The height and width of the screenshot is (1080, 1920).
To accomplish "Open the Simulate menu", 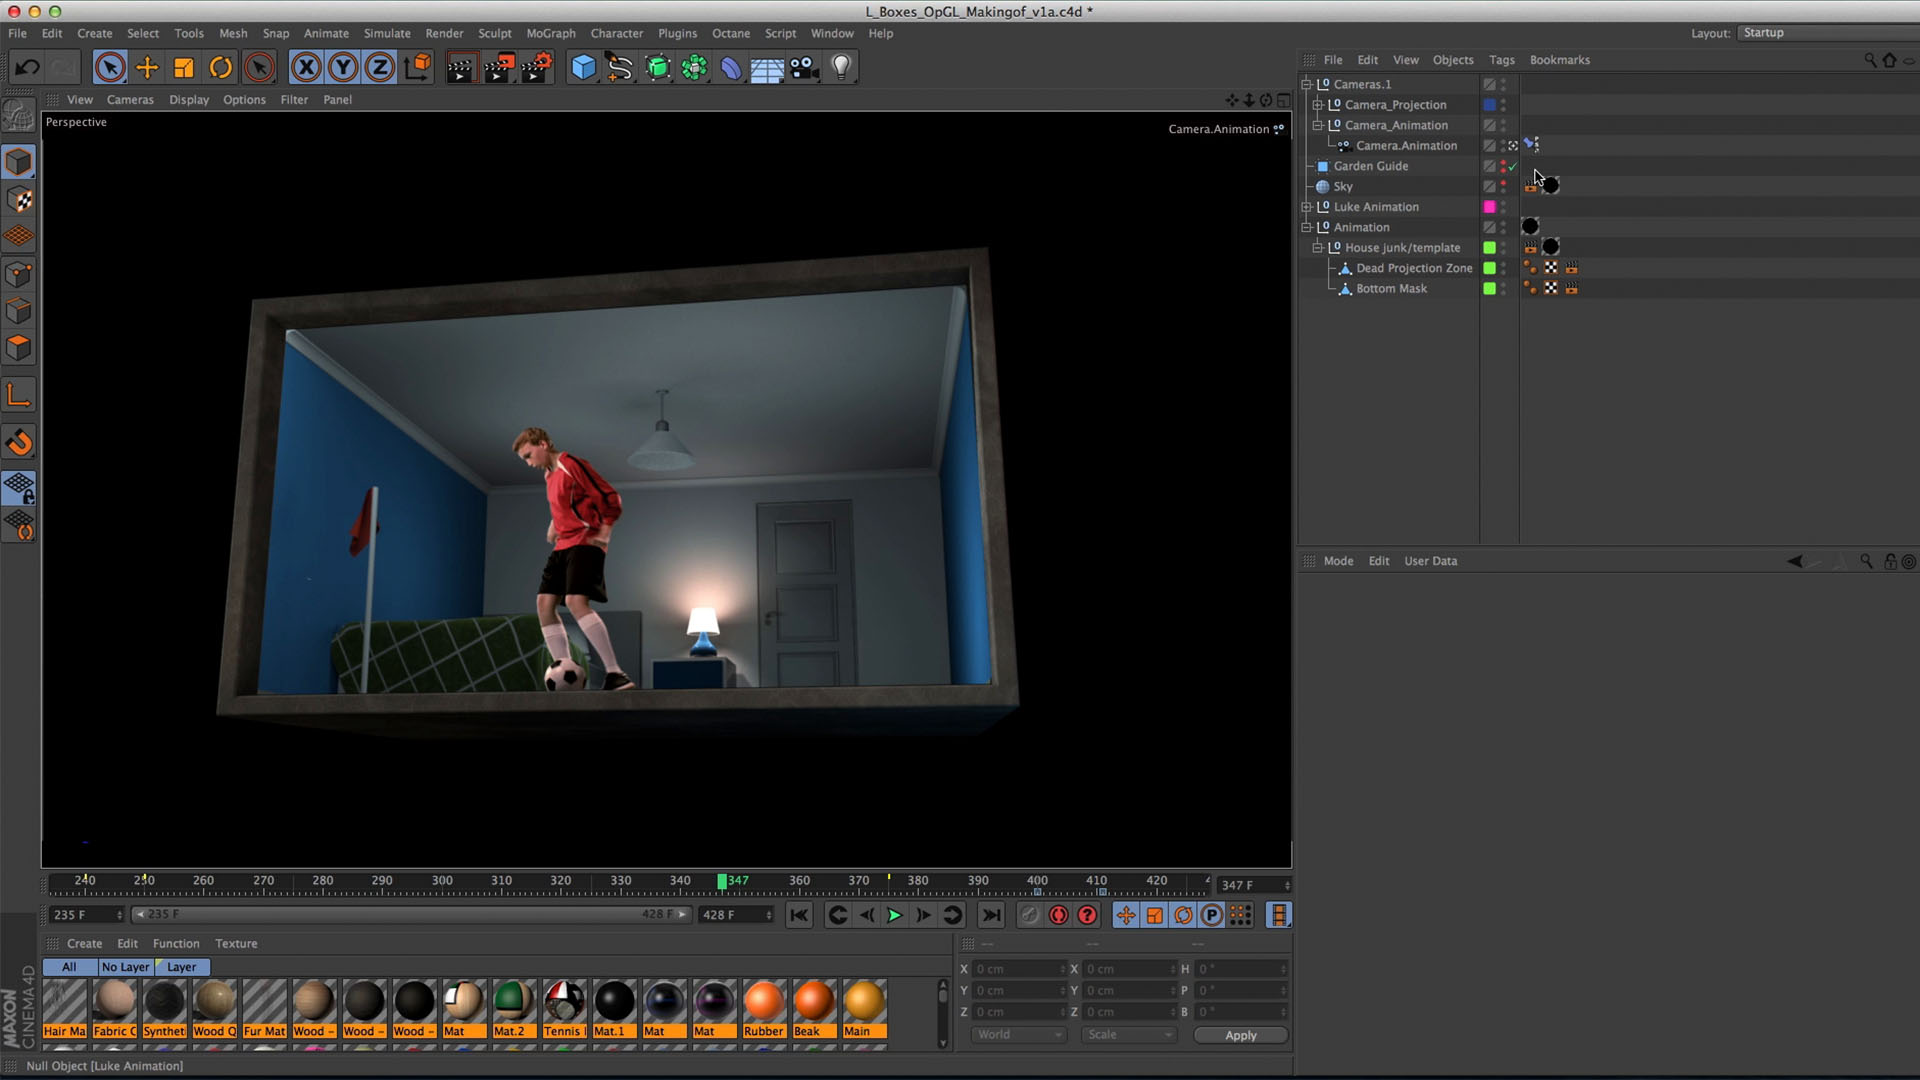I will pos(387,33).
